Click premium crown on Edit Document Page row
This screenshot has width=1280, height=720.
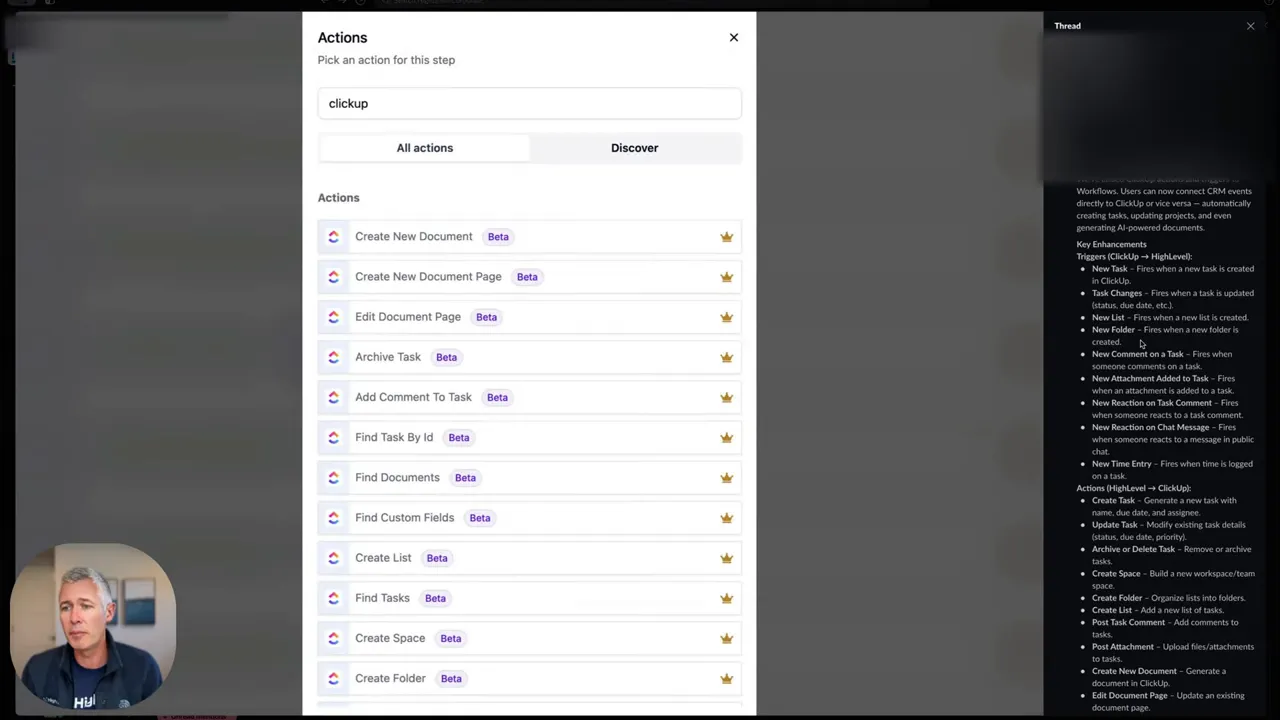coord(727,317)
